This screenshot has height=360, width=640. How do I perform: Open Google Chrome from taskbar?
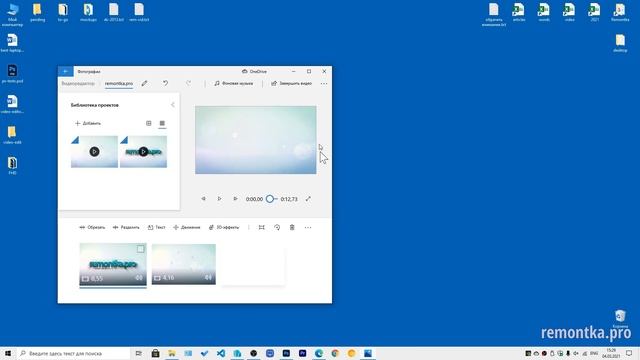coord(335,353)
